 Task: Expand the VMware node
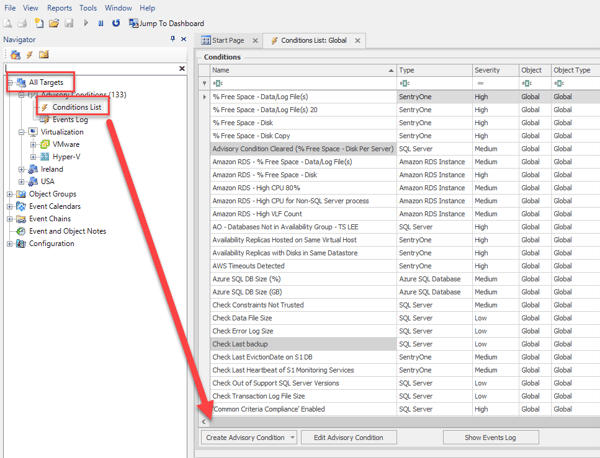33,145
